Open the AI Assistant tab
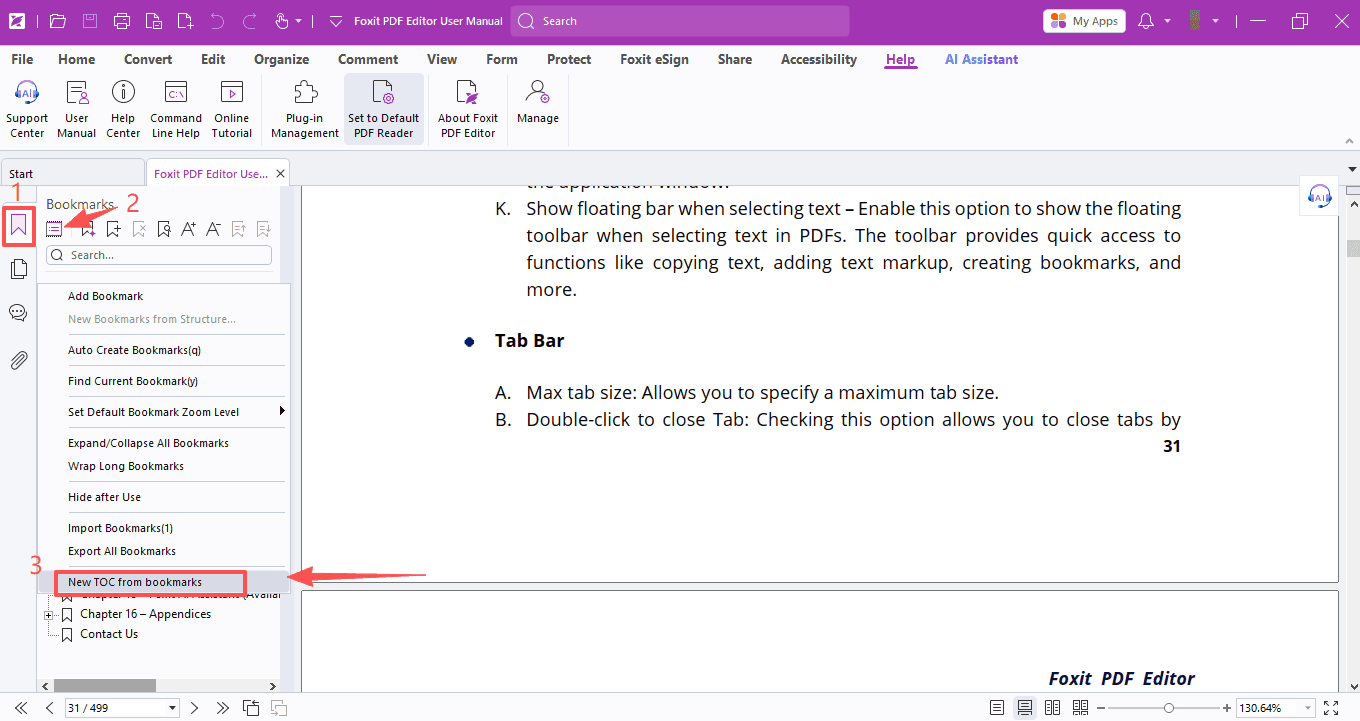The height and width of the screenshot is (721, 1360). coord(981,59)
